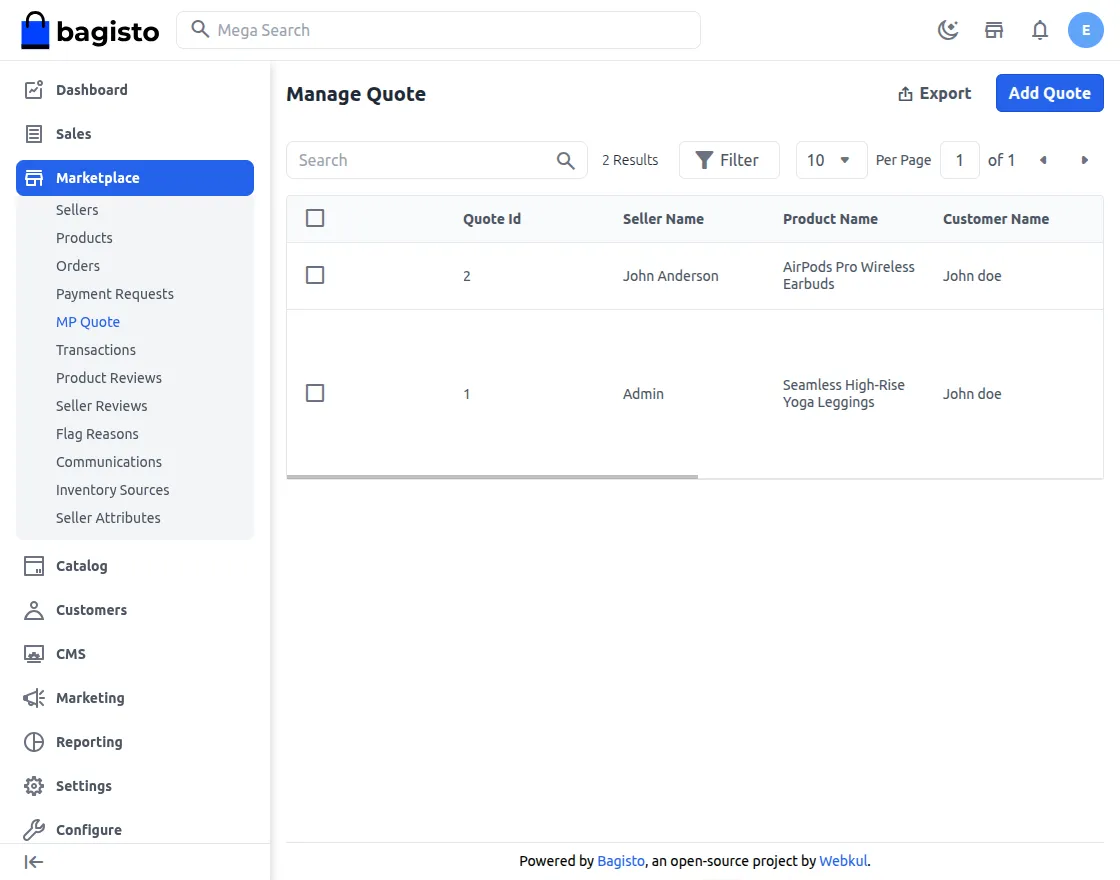Viewport: 1120px width, 880px height.
Task: Click the Export button
Action: coord(934,94)
